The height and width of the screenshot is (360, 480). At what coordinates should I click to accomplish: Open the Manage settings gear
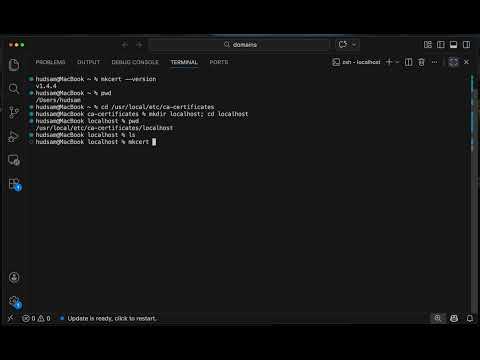15,302
